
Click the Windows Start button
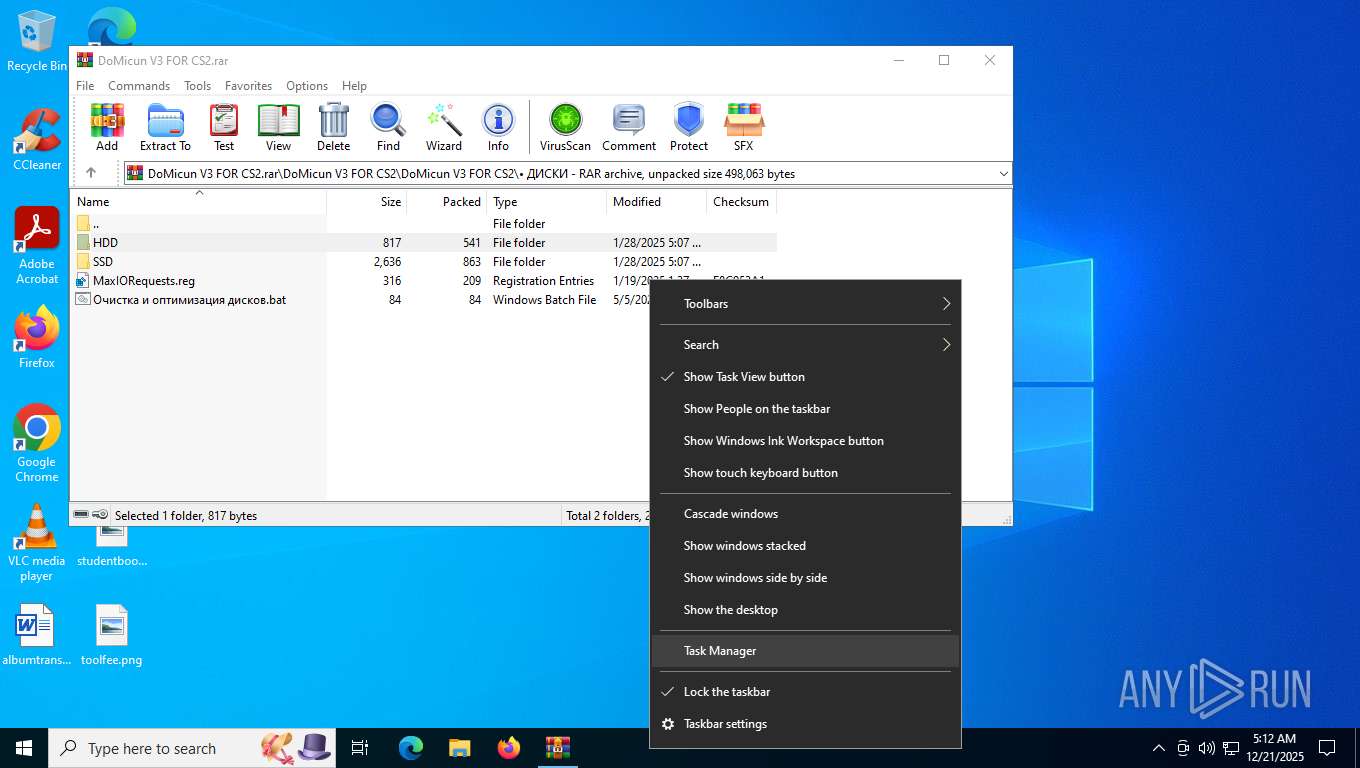pos(24,748)
